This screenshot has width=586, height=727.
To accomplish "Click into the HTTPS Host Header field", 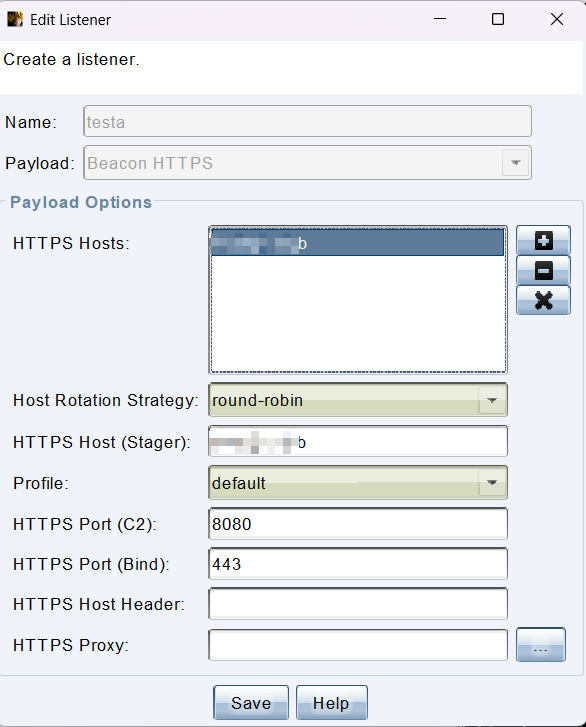I will pos(358,604).
